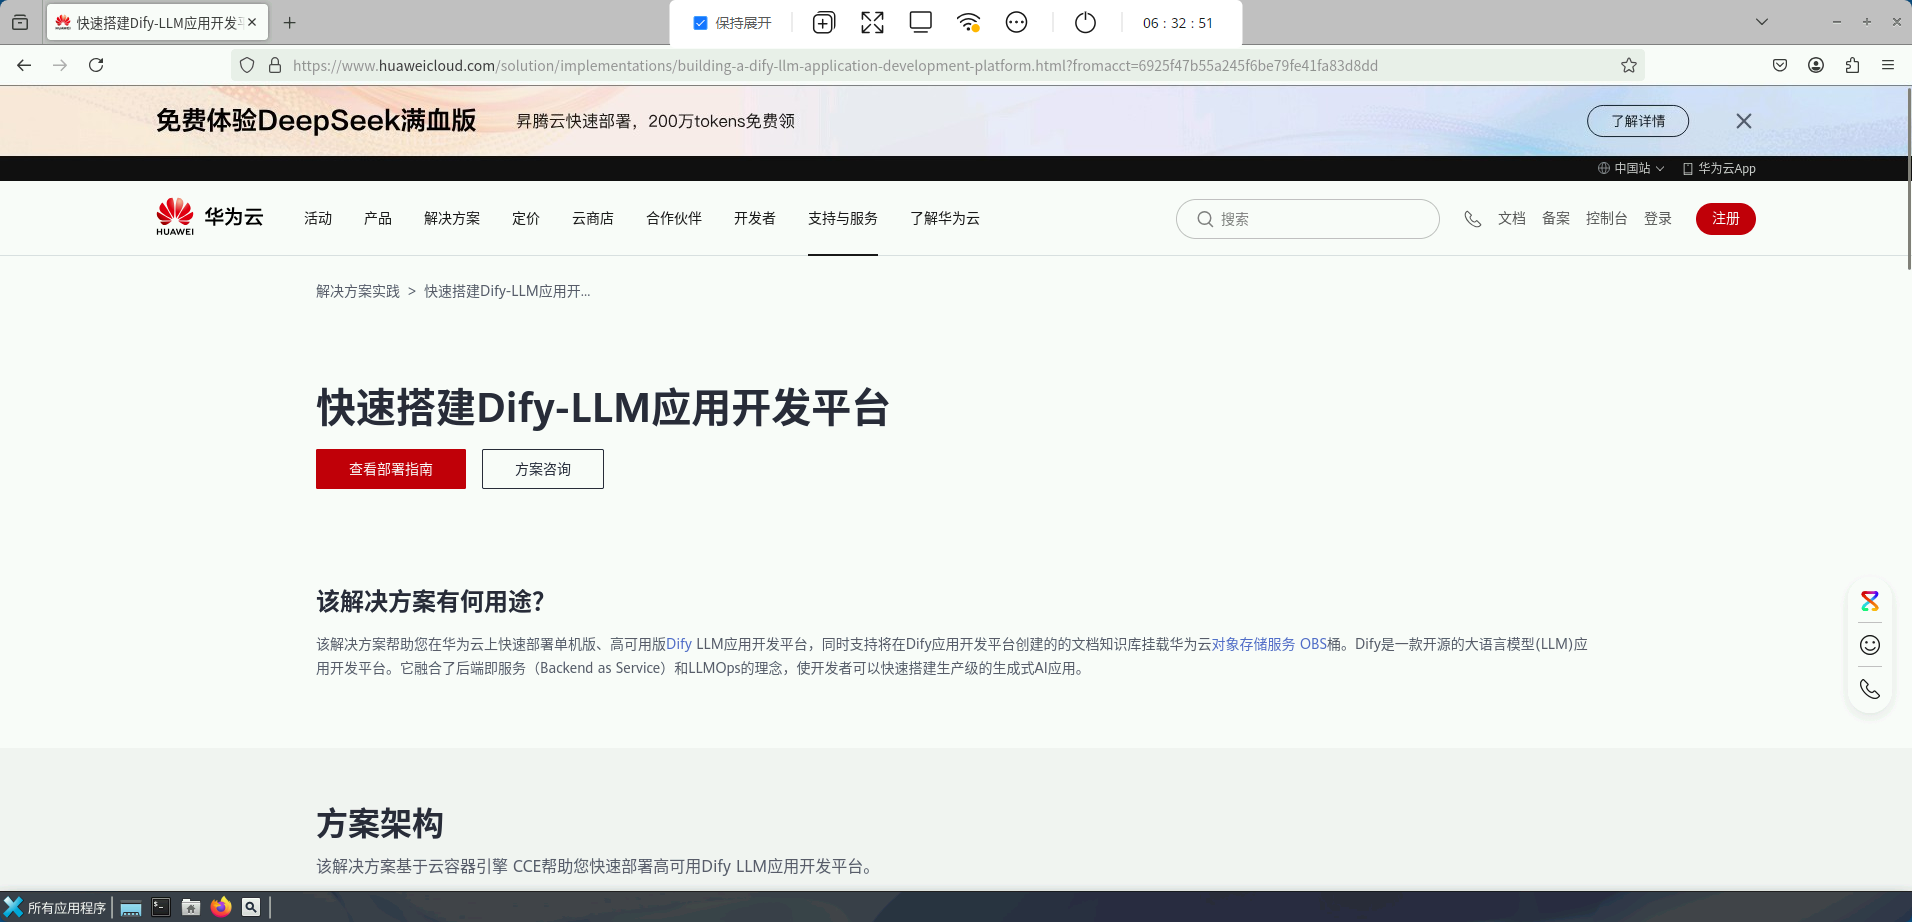Click the show desktop taskbar icon

pyautogui.click(x=130, y=907)
